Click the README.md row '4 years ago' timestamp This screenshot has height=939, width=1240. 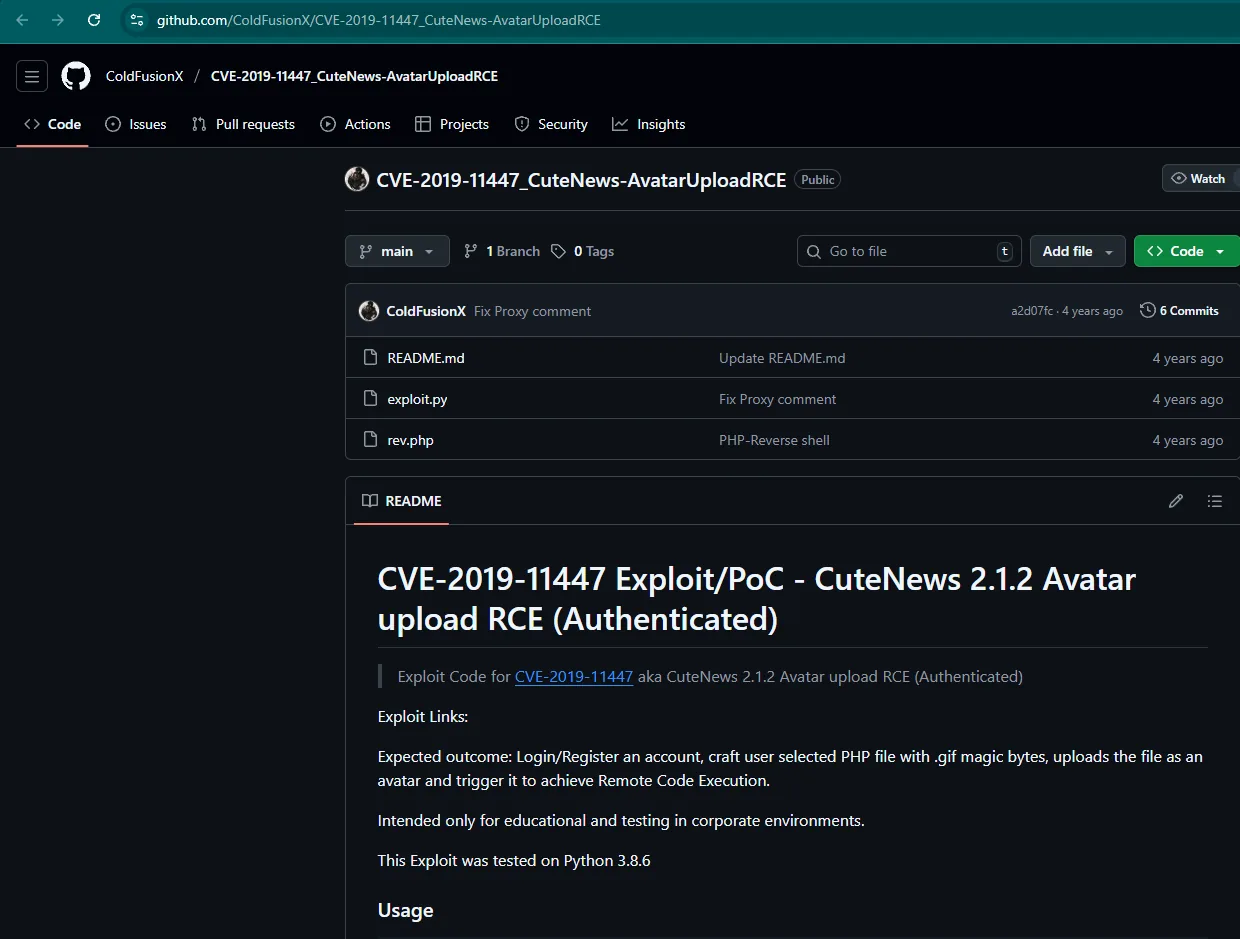(1188, 358)
